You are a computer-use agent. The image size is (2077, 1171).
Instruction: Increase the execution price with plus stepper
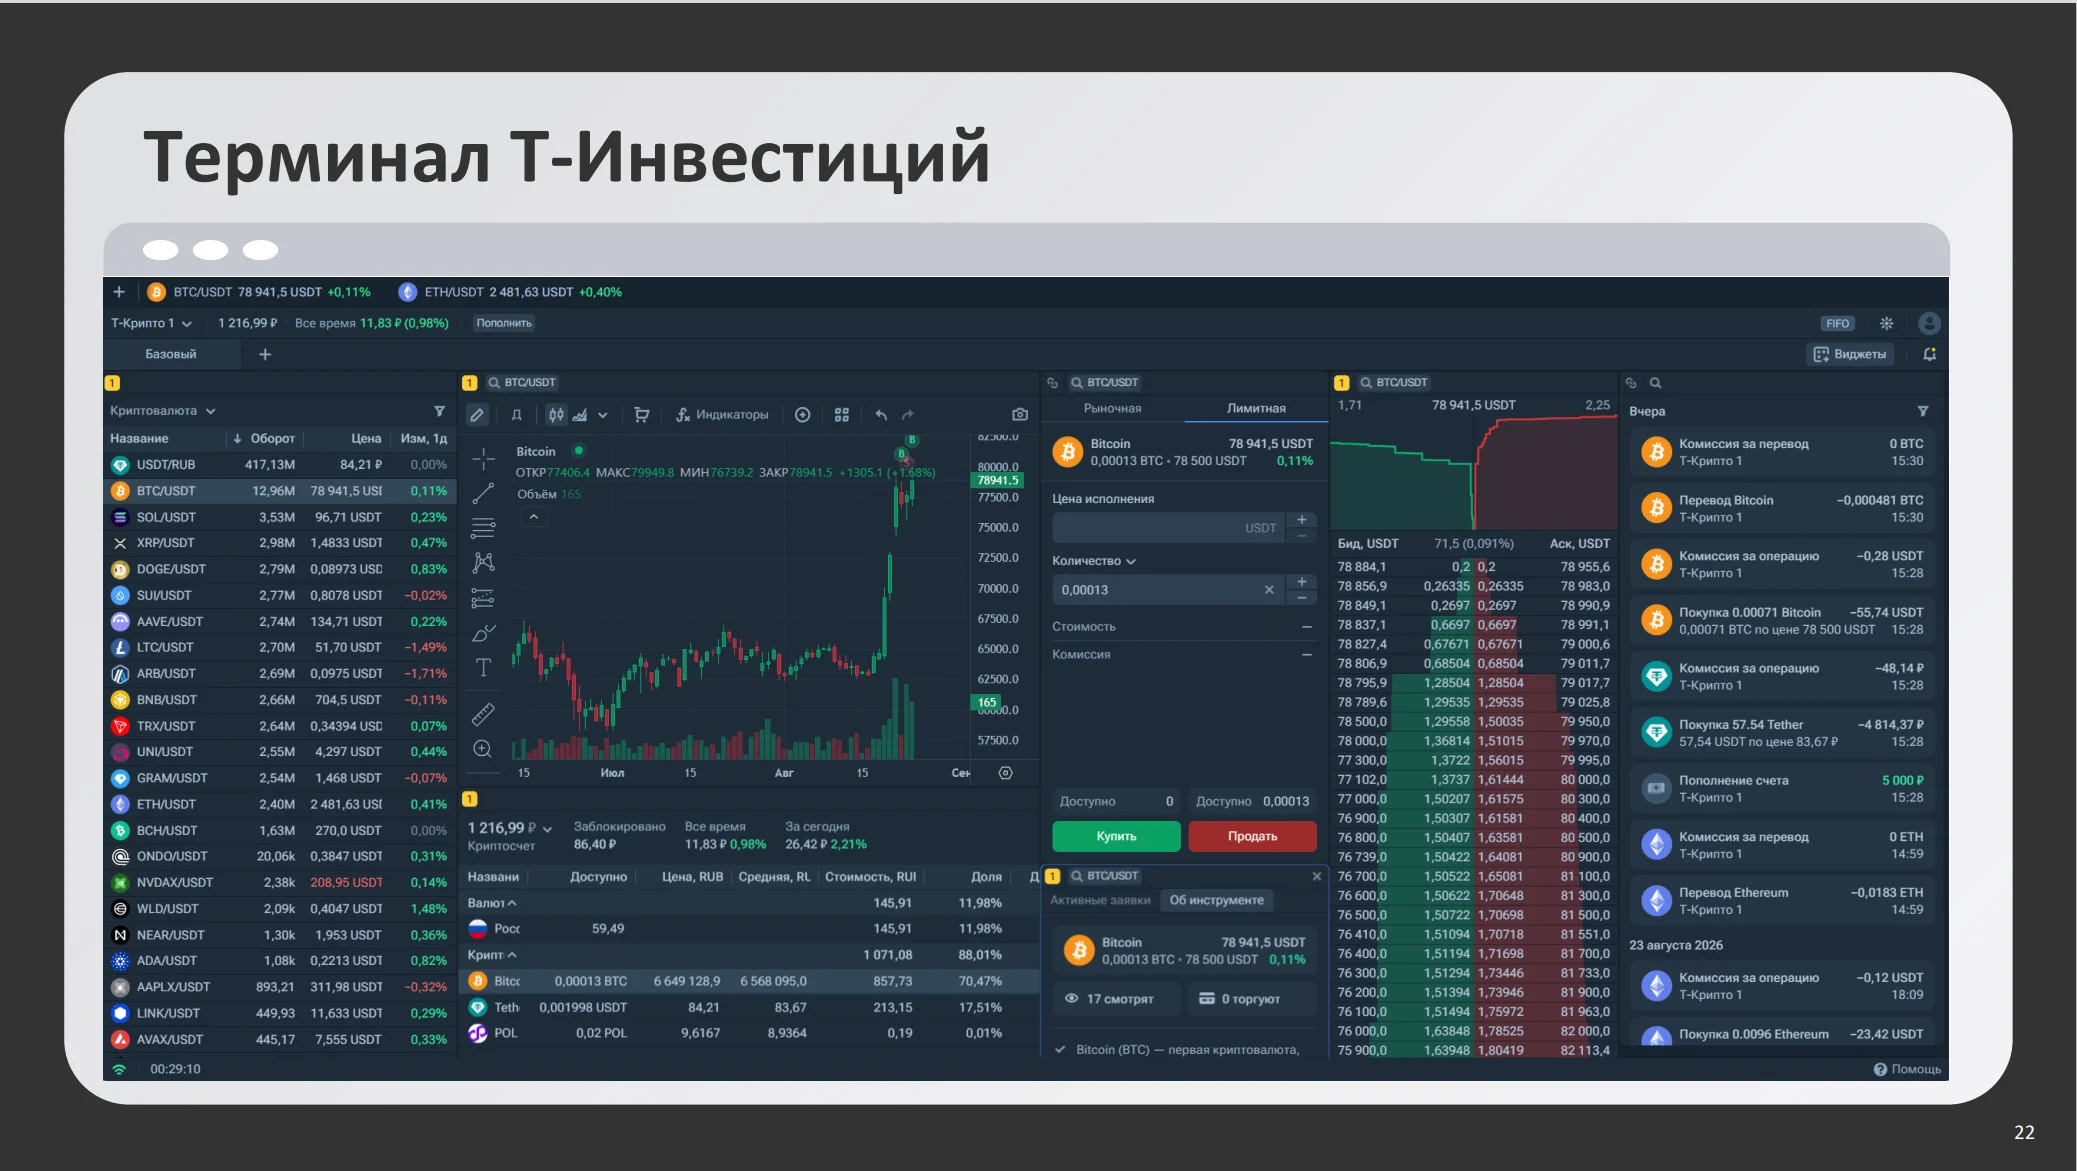pos(1302,520)
